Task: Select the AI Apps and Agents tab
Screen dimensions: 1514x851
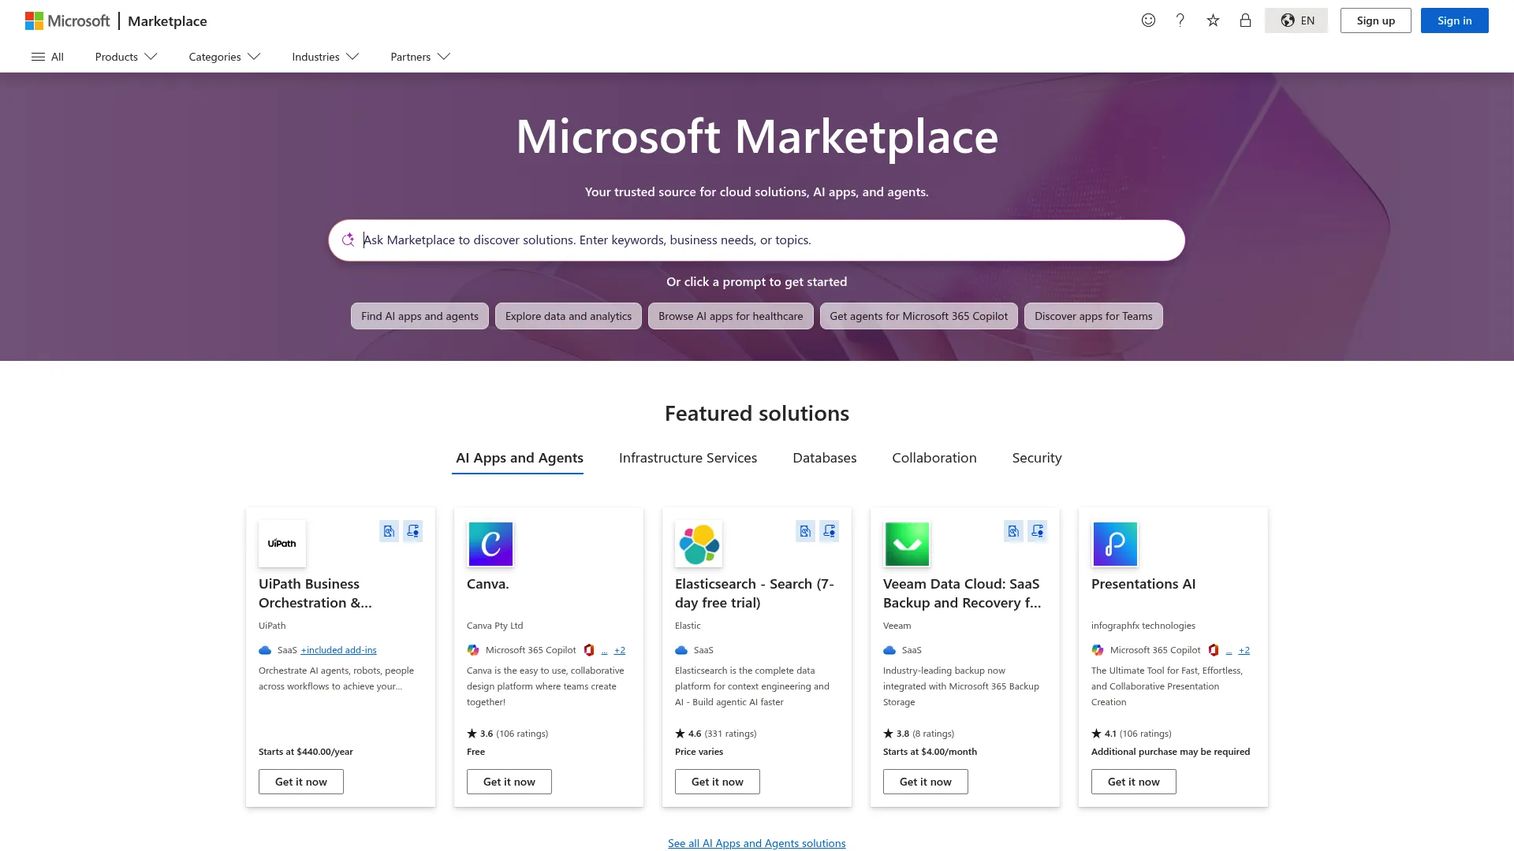Action: [x=519, y=458]
